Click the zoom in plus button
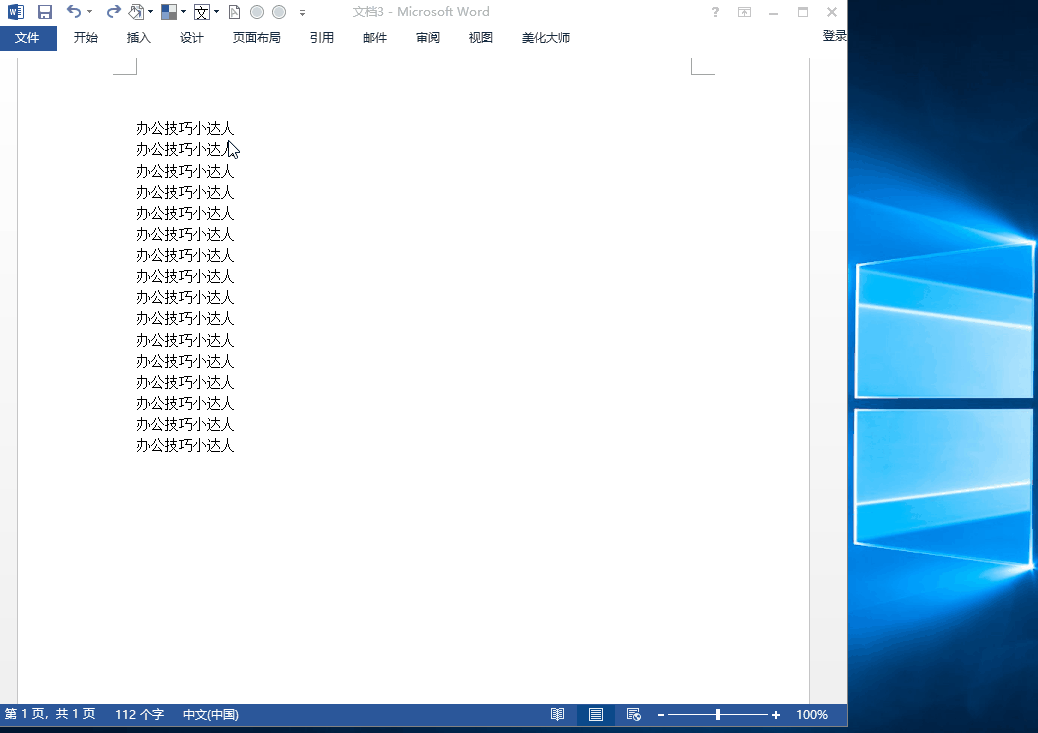Image resolution: width=1038 pixels, height=733 pixels. pyautogui.click(x=776, y=715)
